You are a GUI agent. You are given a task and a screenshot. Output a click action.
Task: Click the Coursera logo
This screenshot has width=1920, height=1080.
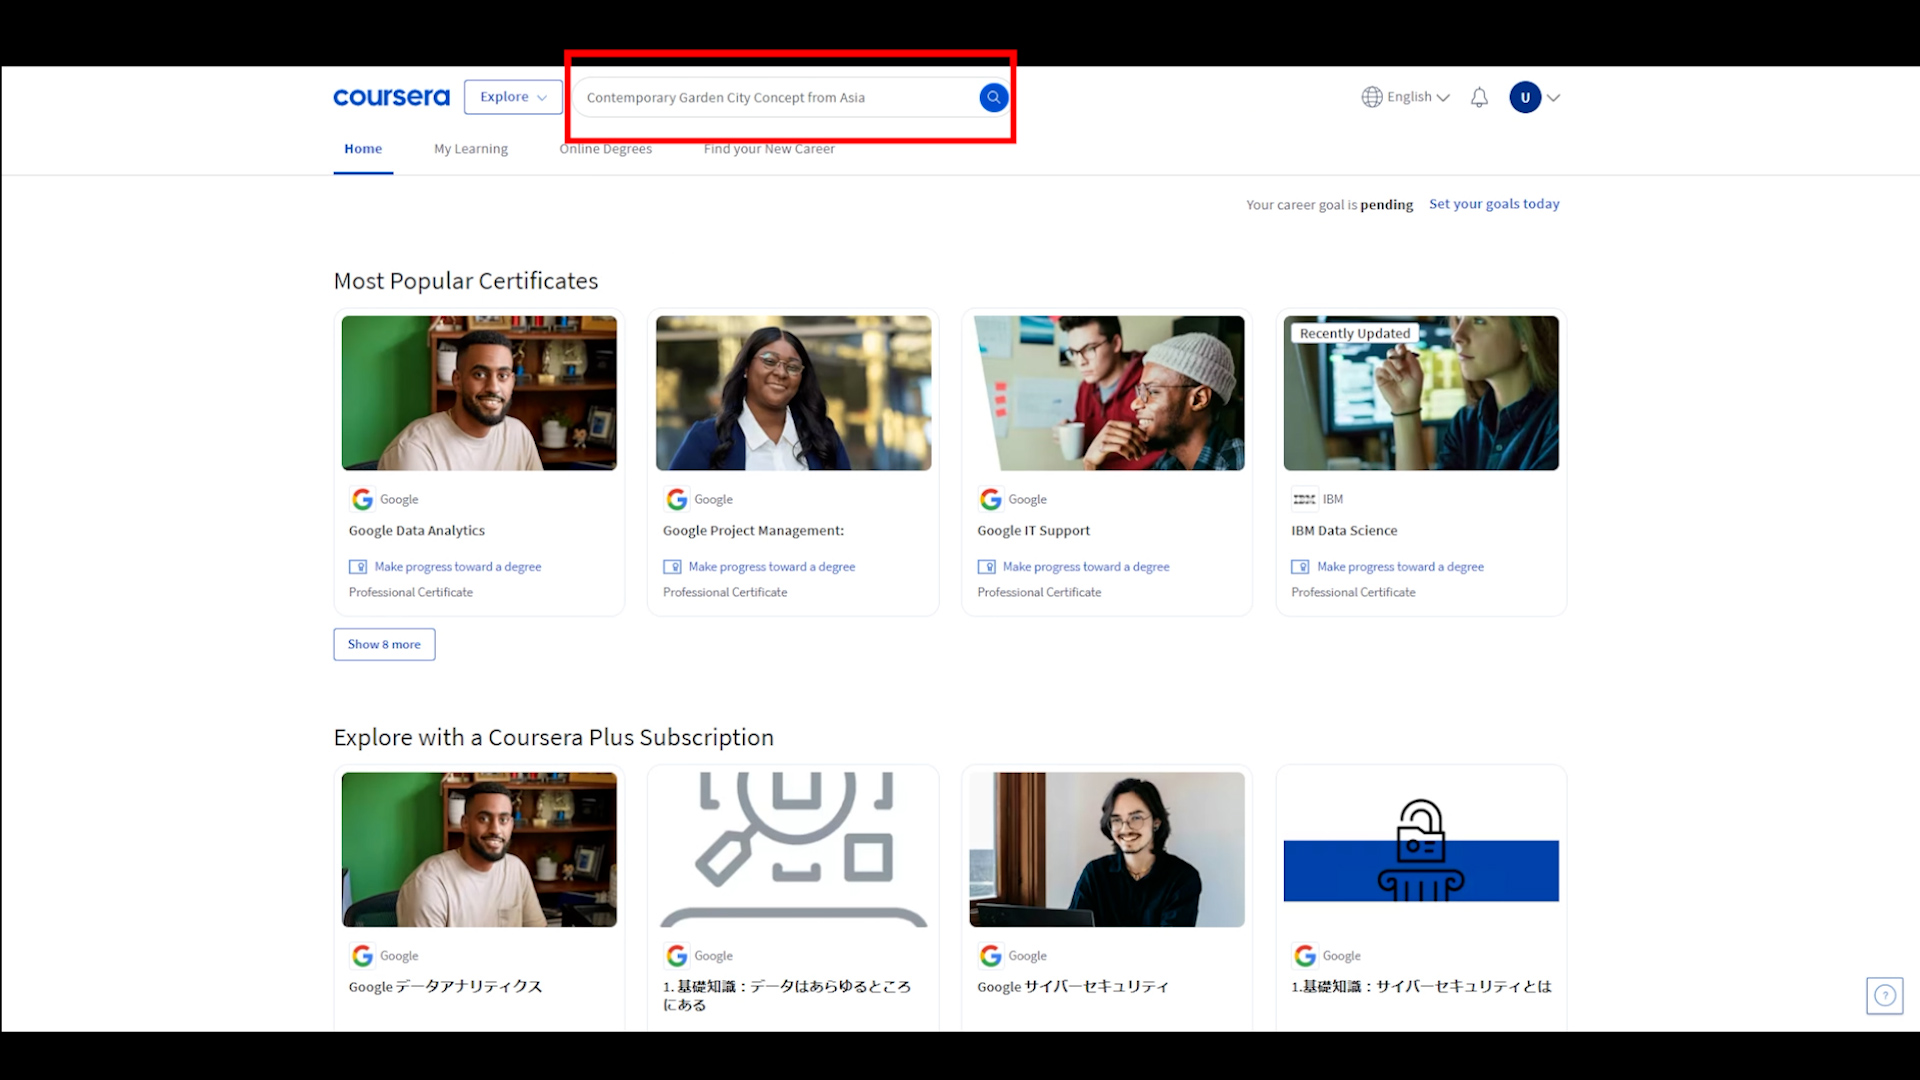[x=391, y=97]
